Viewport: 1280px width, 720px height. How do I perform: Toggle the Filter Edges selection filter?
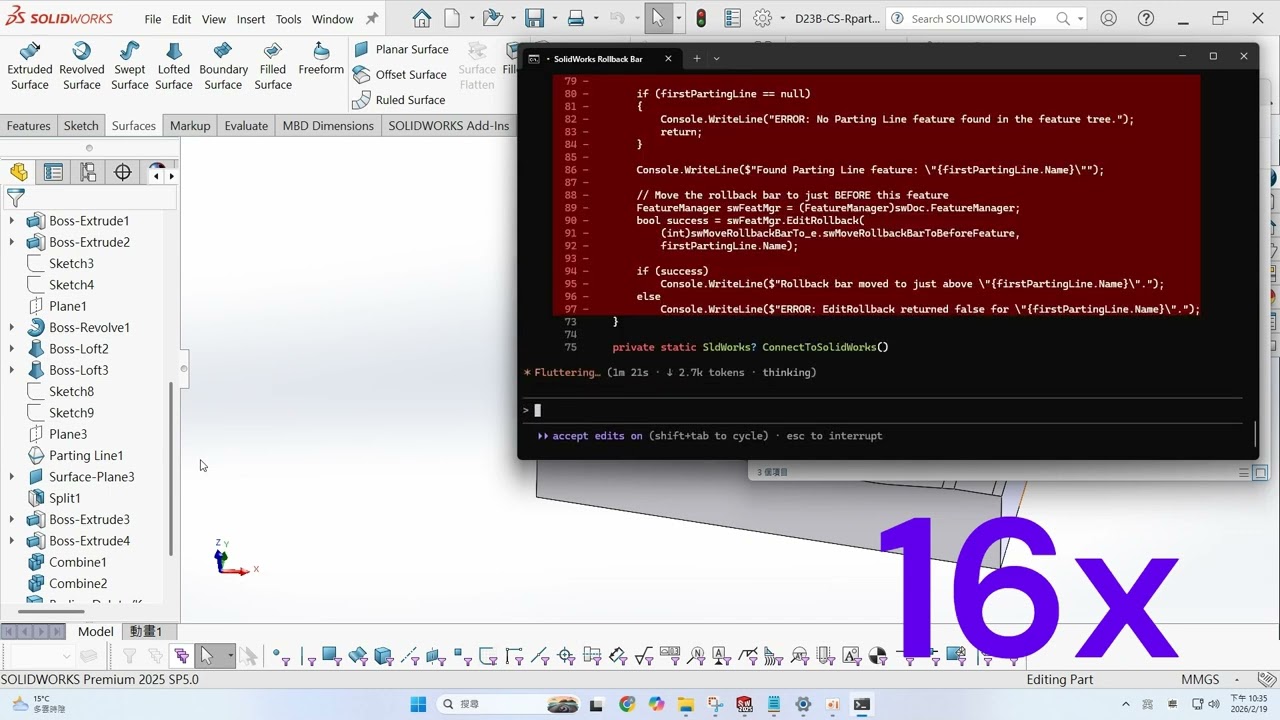point(308,656)
